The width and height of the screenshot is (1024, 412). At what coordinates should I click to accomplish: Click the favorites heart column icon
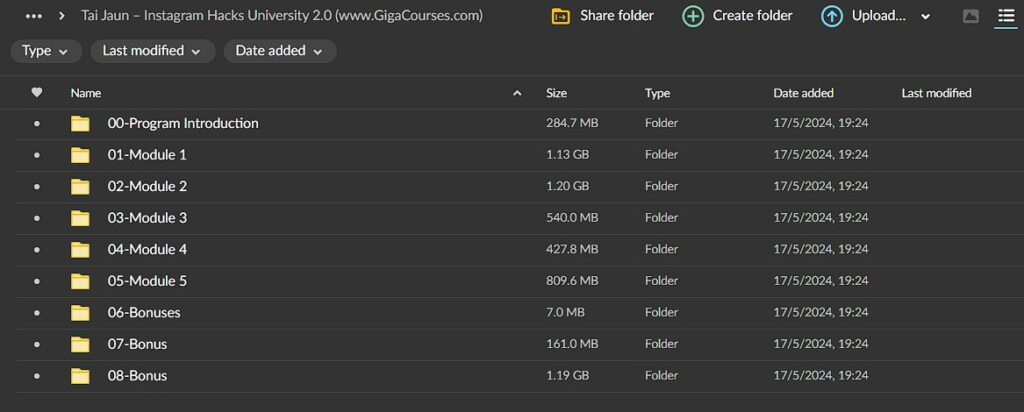(x=37, y=93)
